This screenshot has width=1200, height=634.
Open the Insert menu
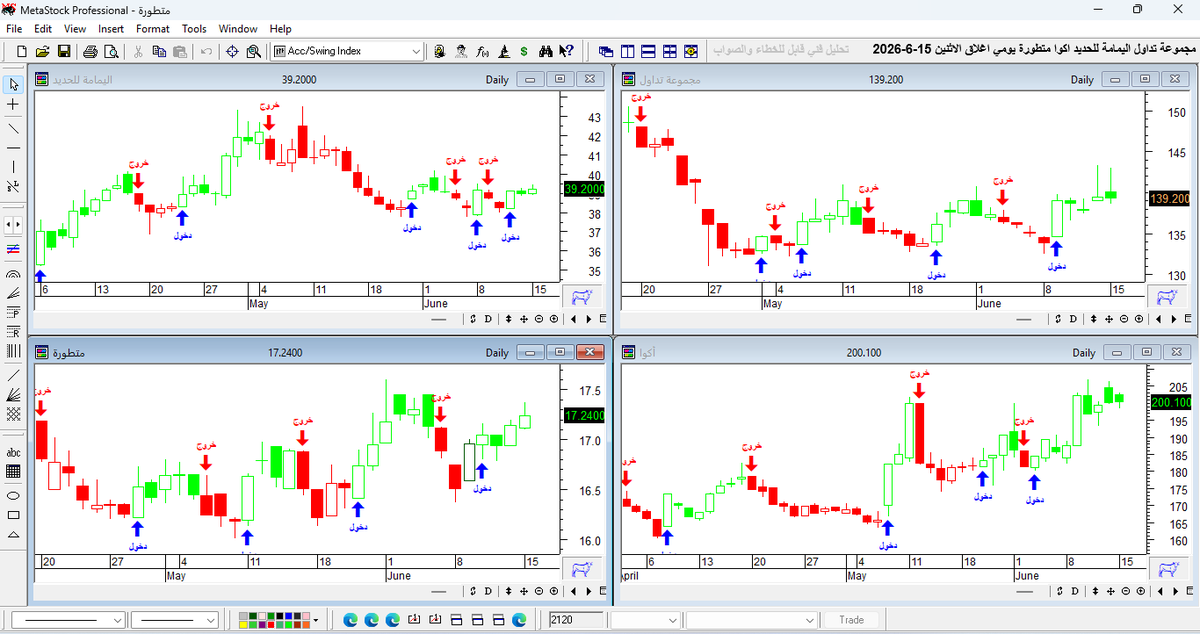point(112,29)
